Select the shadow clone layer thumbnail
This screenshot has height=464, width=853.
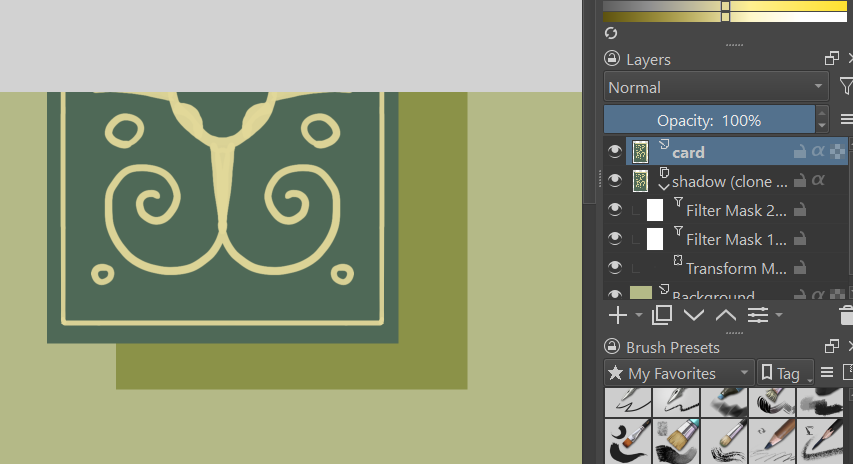pyautogui.click(x=640, y=181)
